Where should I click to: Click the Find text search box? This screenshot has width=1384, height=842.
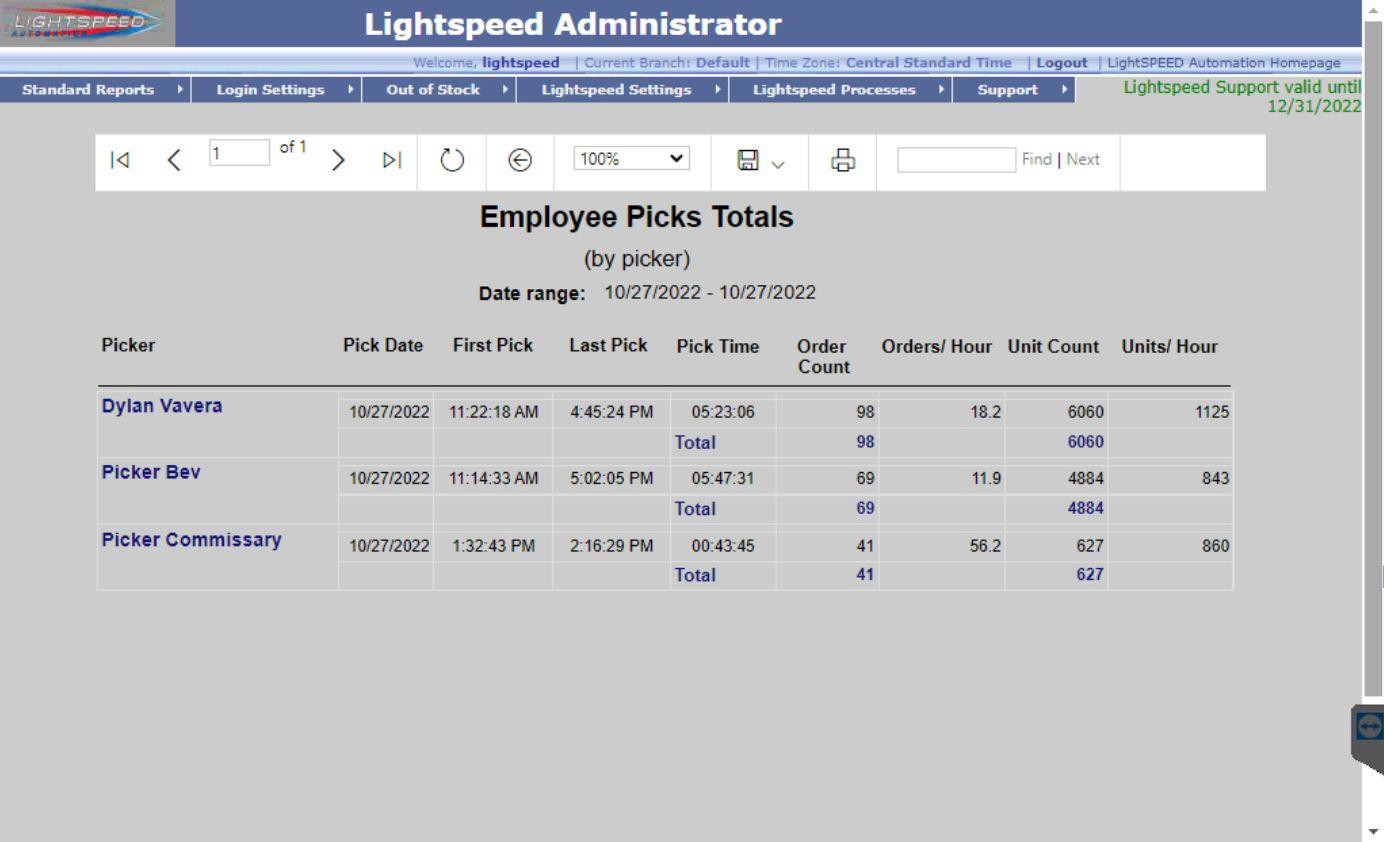956,160
